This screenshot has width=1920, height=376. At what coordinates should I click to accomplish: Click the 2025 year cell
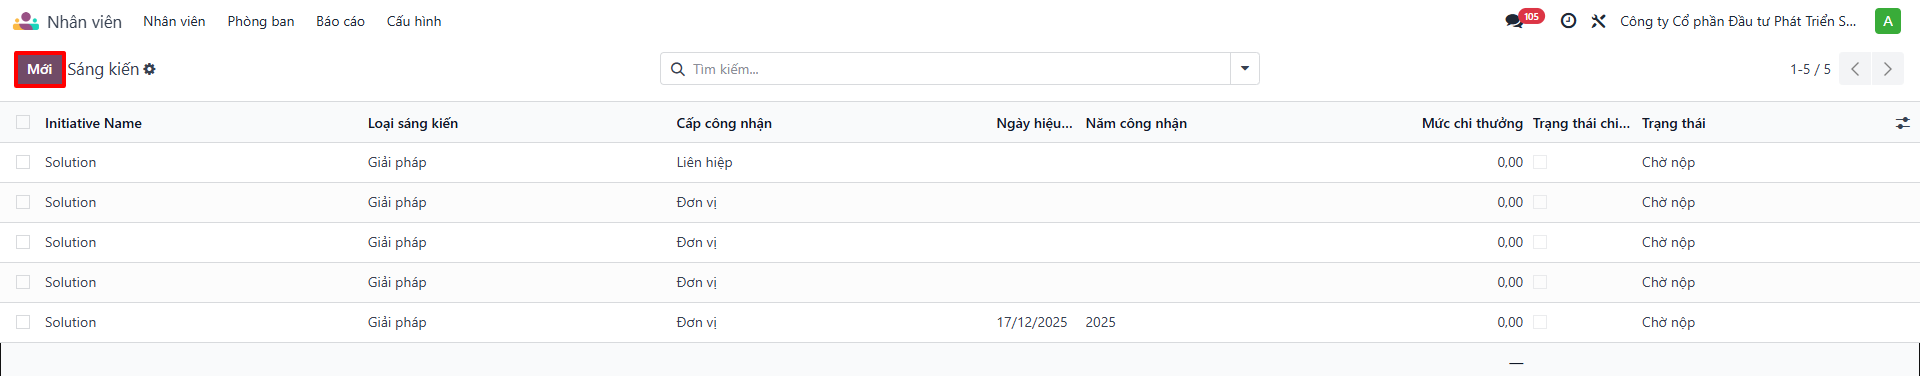[x=1100, y=322]
